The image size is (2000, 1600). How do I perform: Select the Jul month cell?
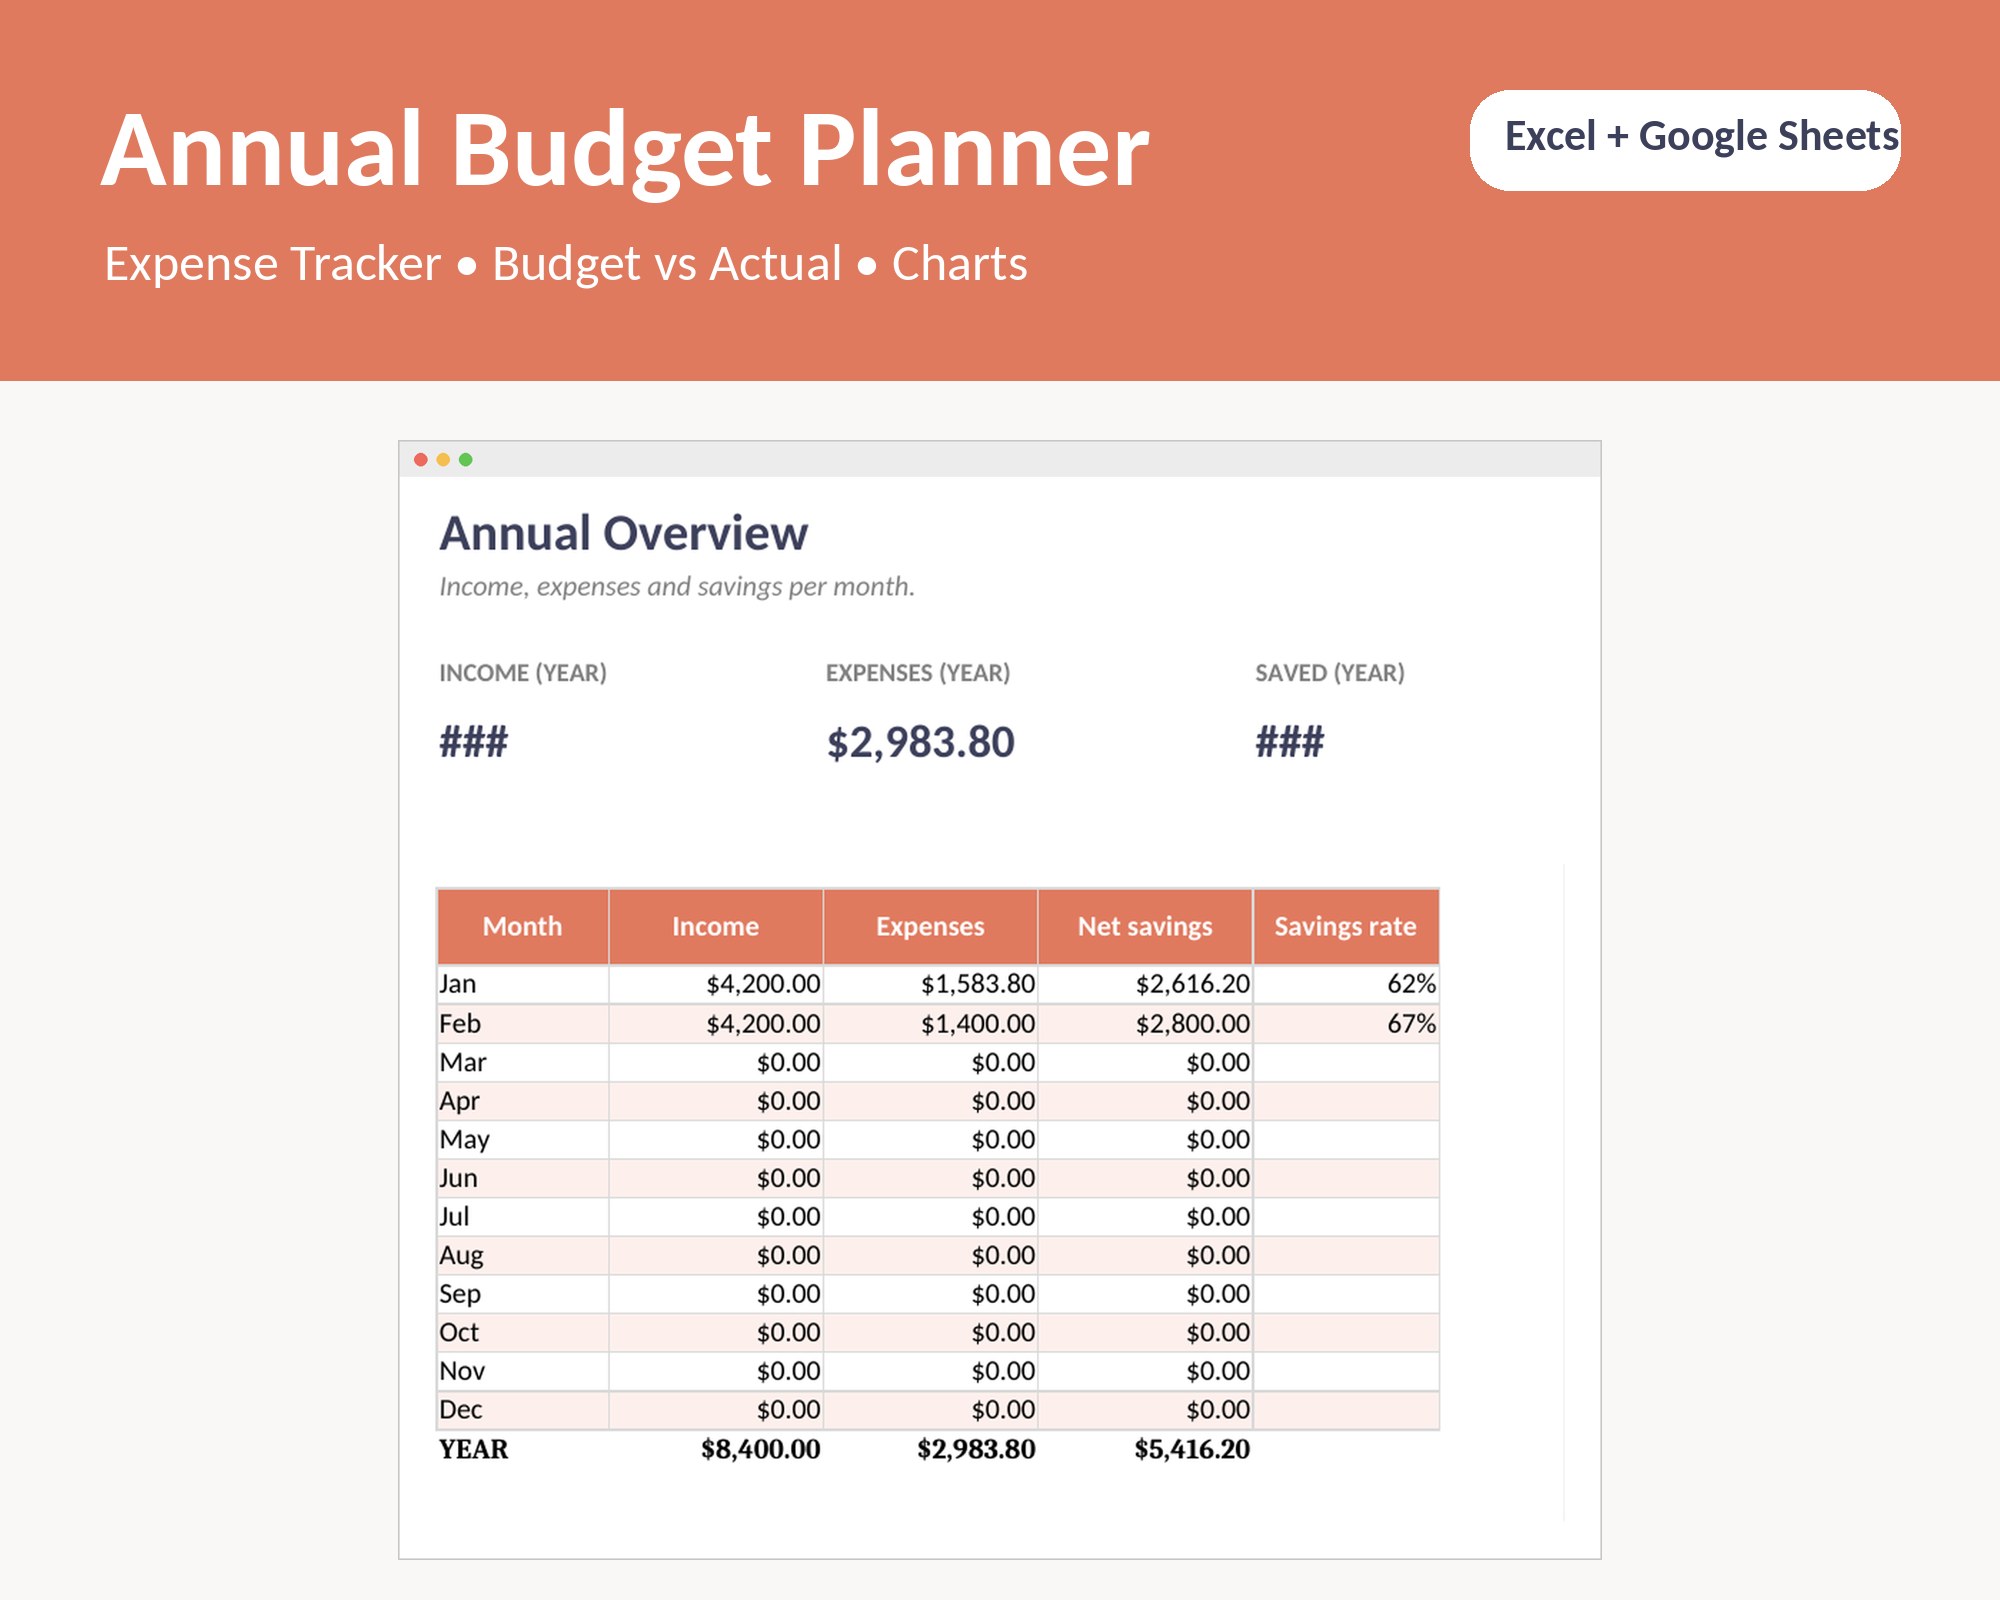click(523, 1217)
